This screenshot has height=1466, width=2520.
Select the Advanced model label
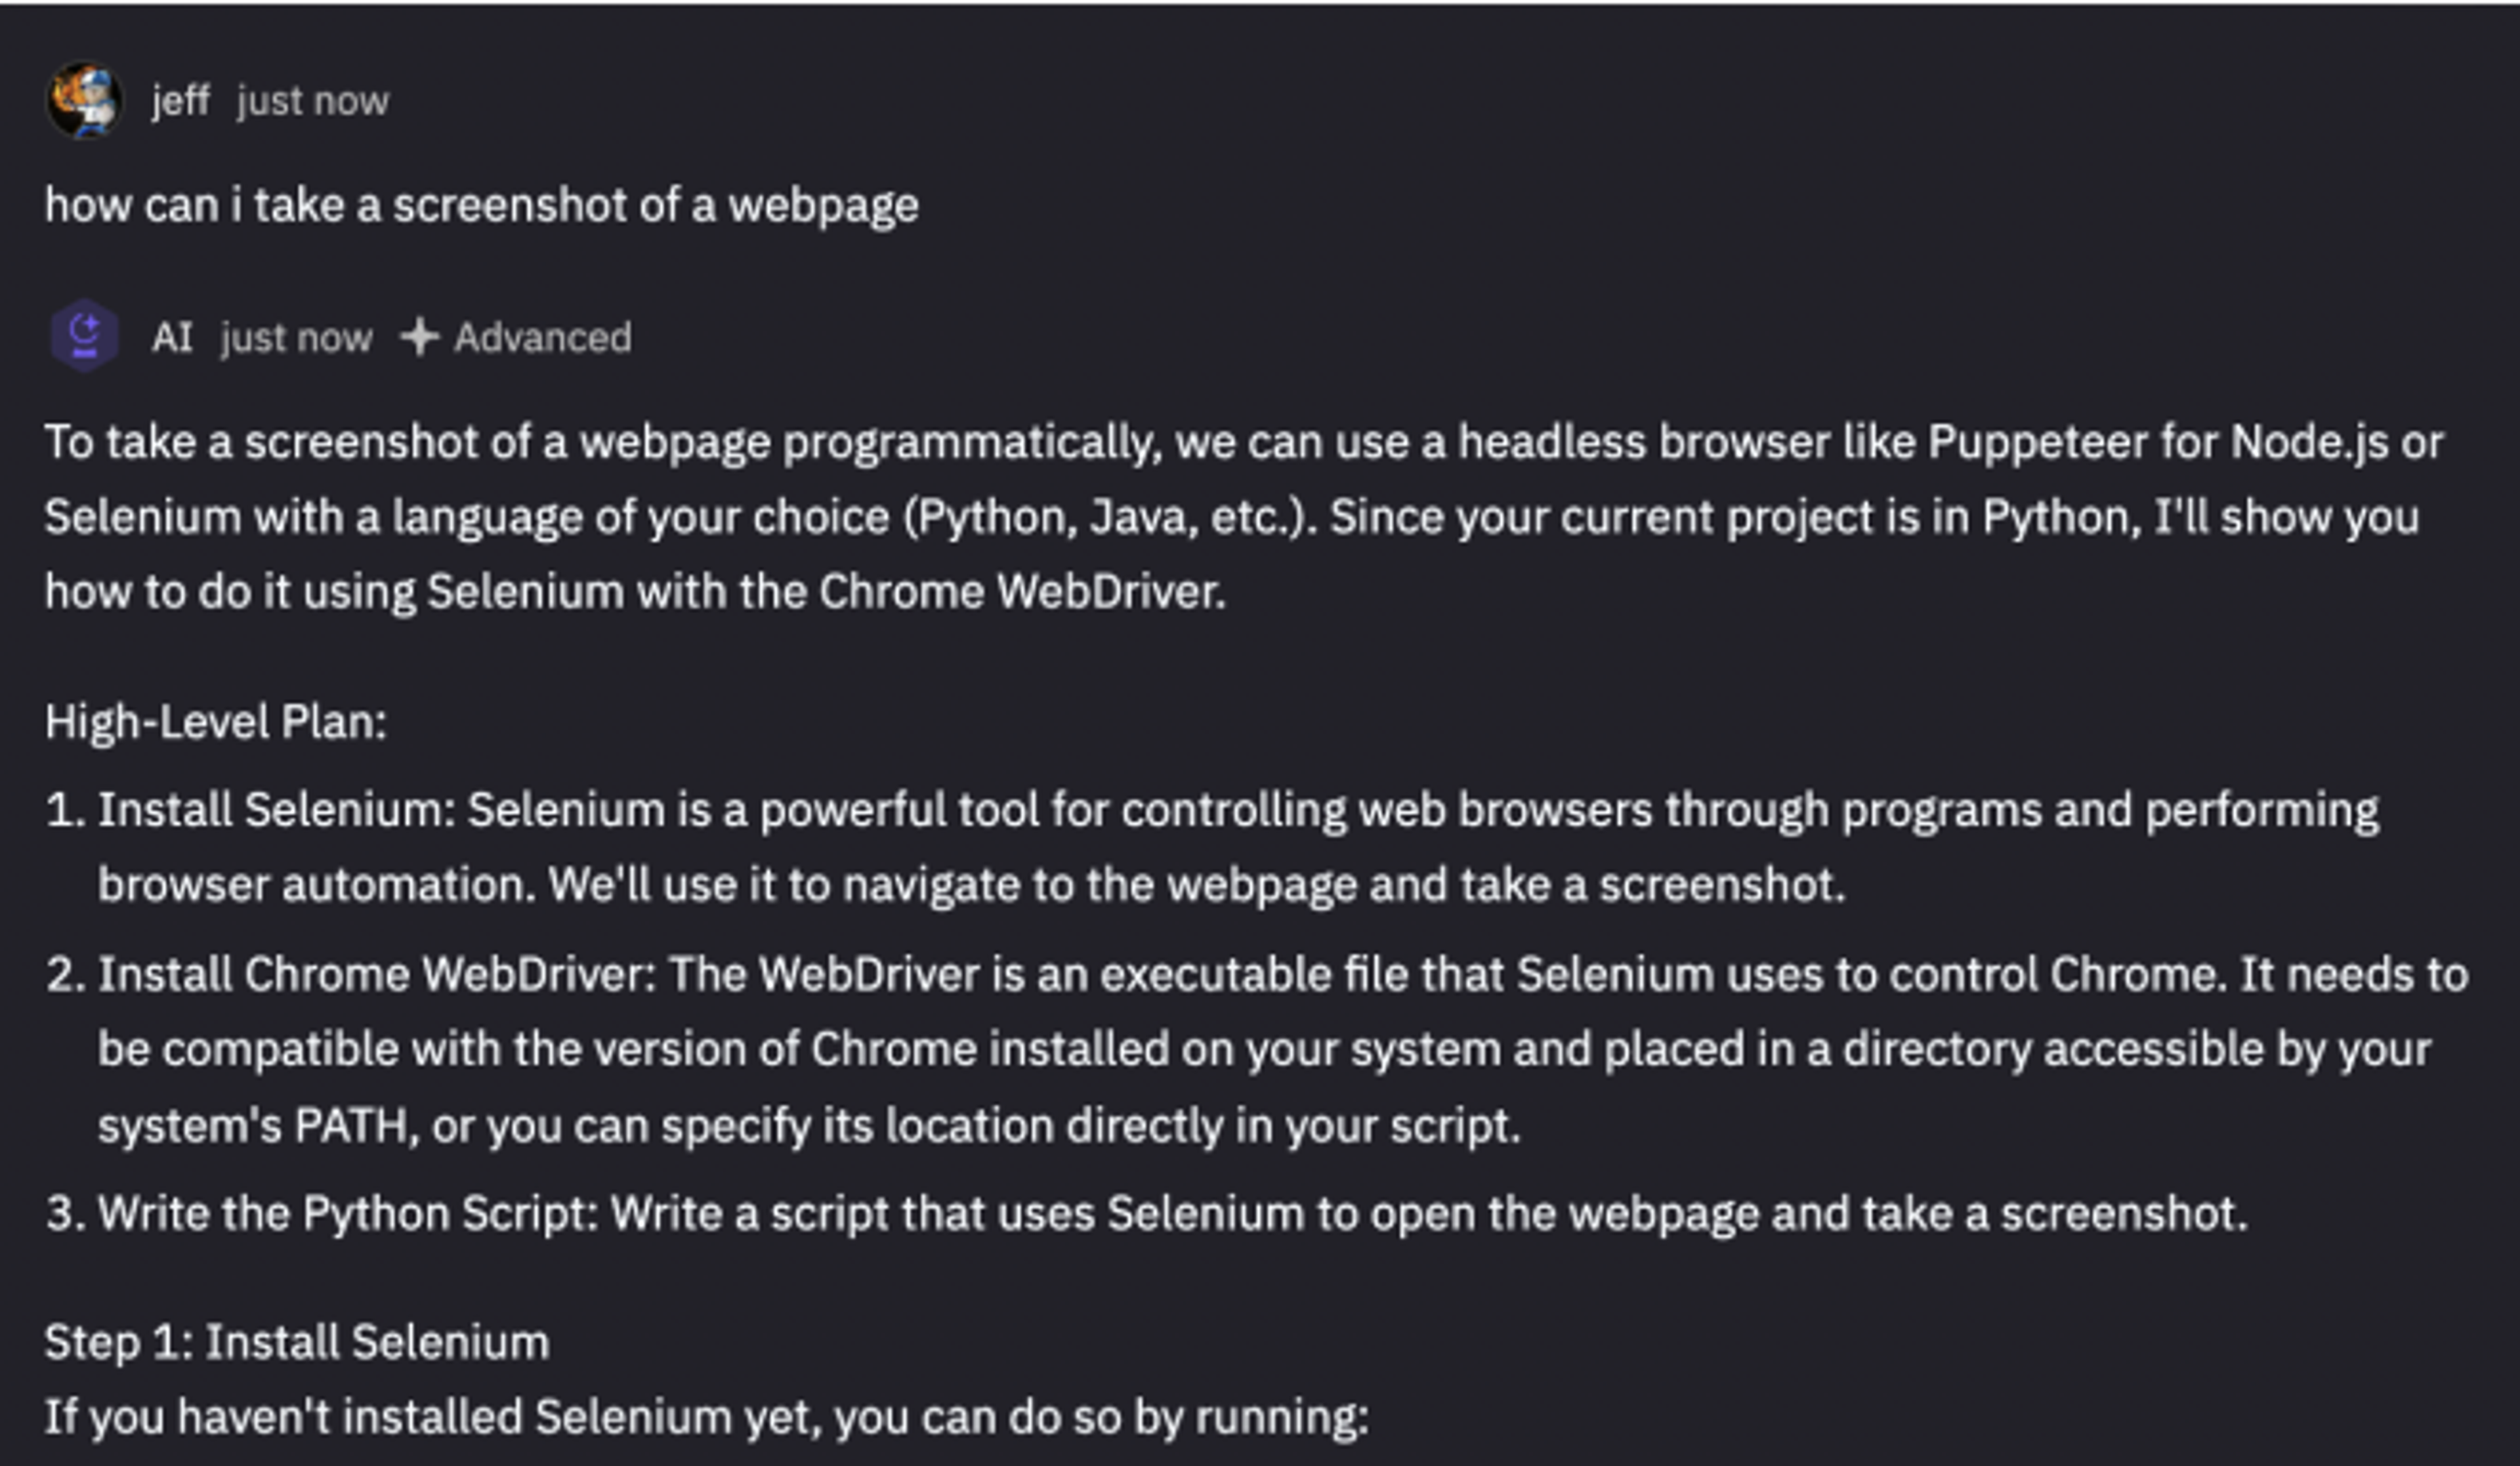[x=542, y=338]
